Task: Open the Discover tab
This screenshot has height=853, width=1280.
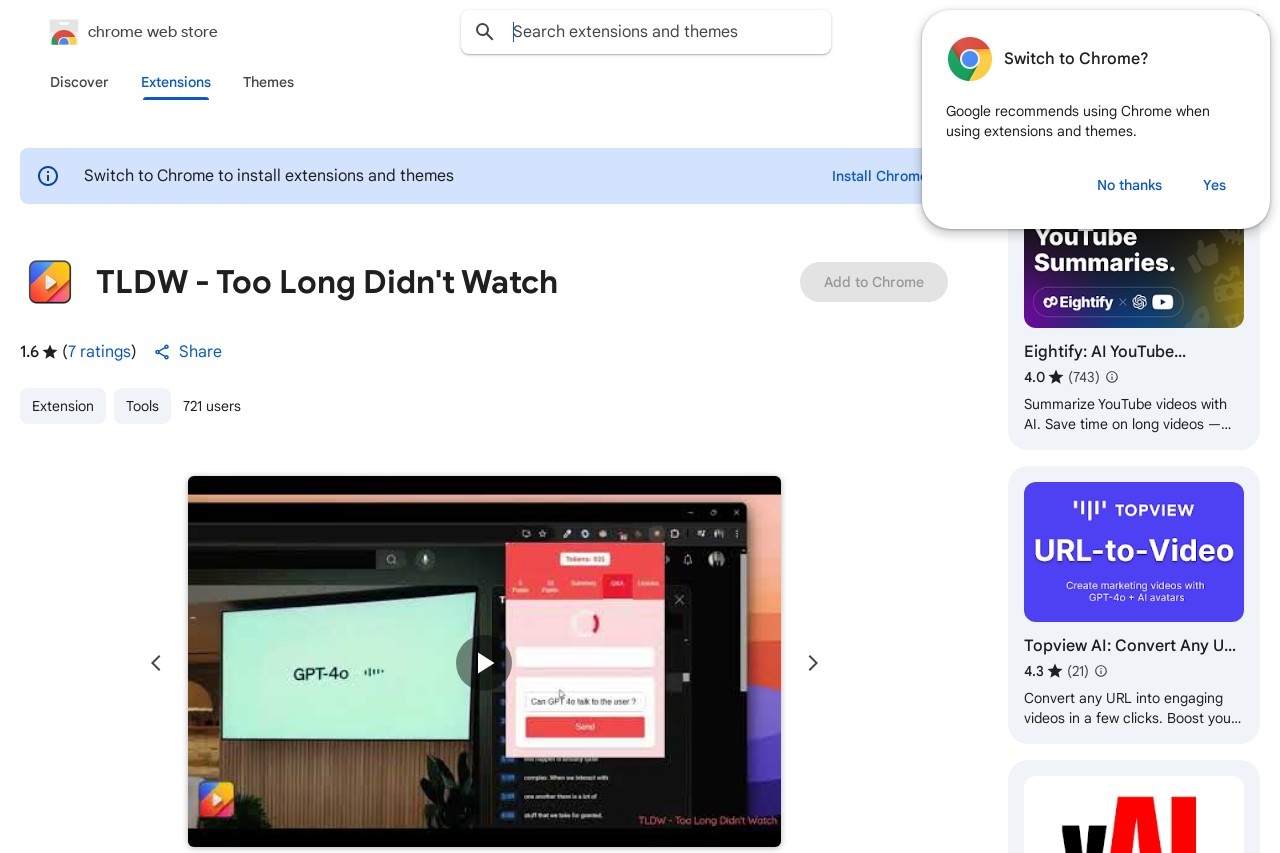Action: pyautogui.click(x=79, y=82)
